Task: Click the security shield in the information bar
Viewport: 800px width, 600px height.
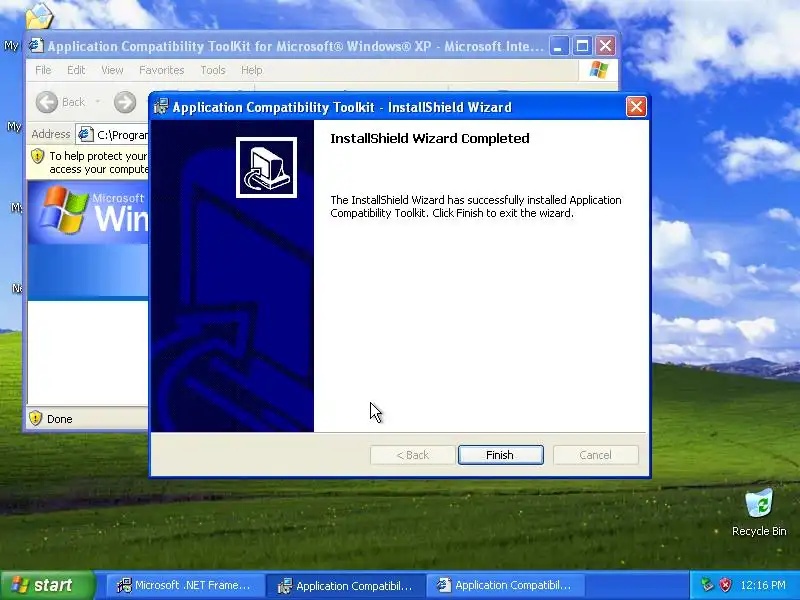Action: point(38,156)
